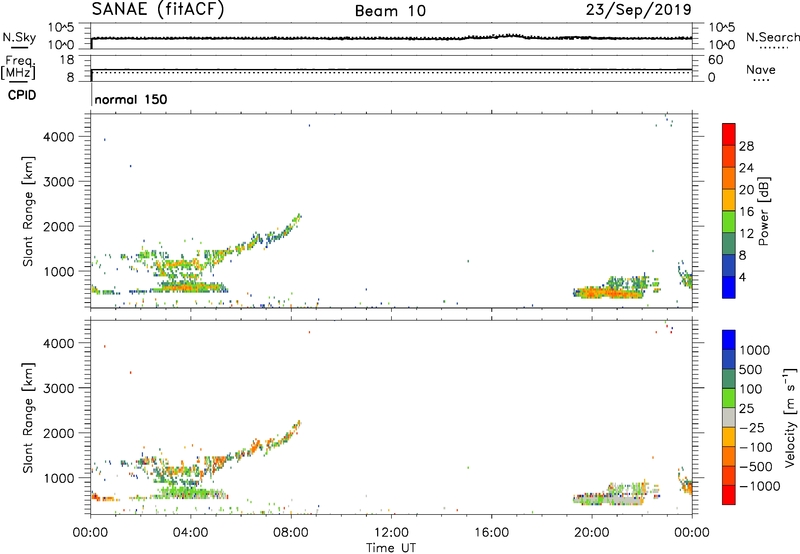Click the 'SANAE (fitACF)' title text
Screen dimensions: 800x554
coord(158,9)
